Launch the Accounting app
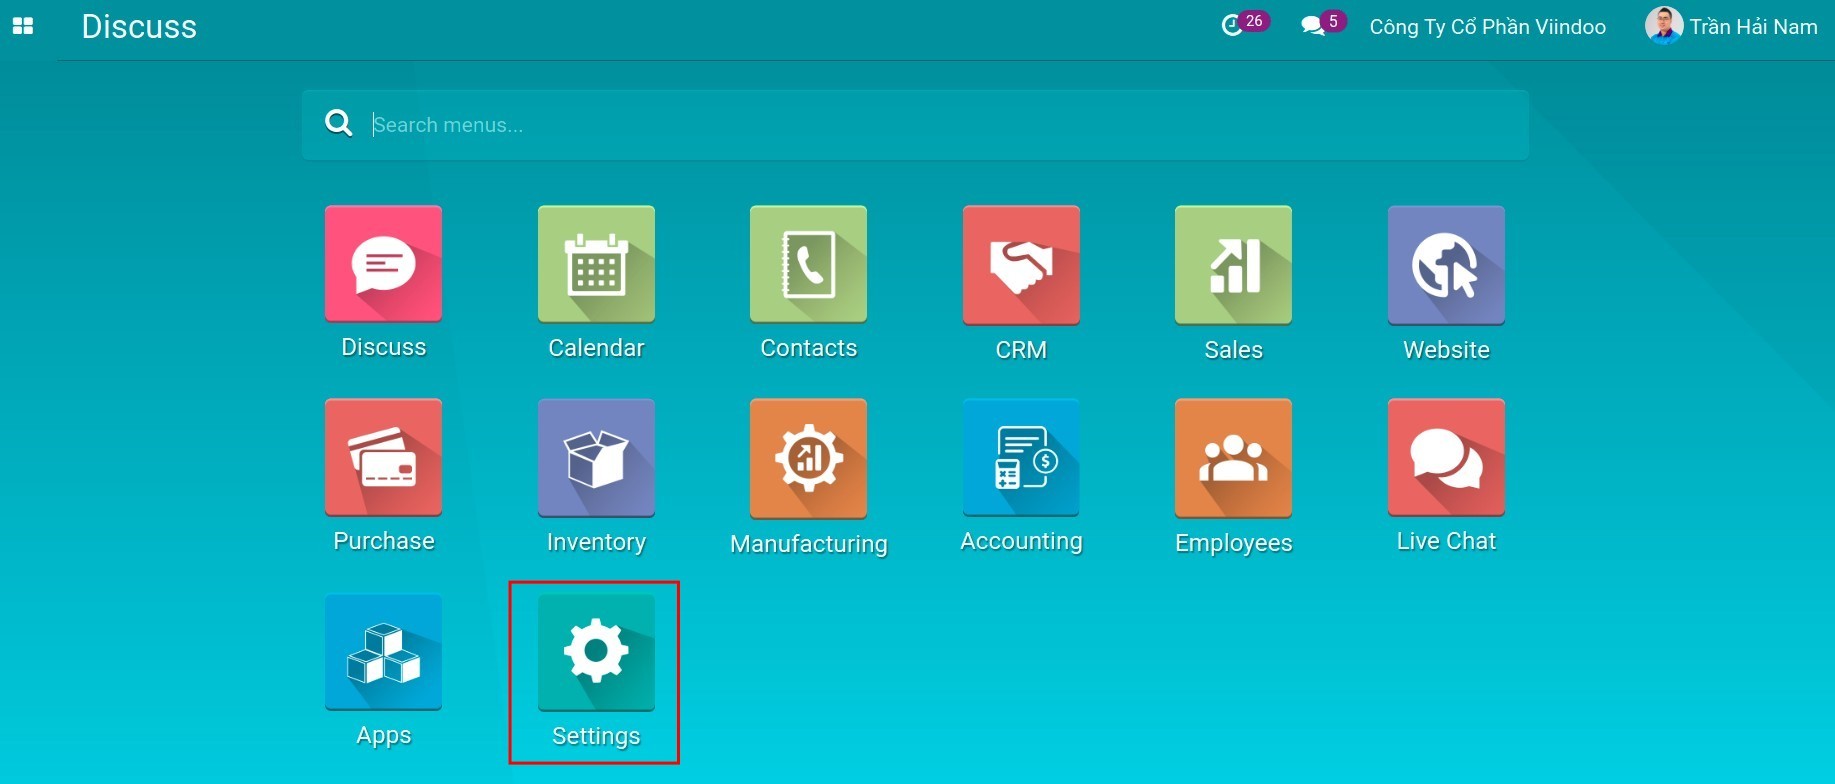This screenshot has width=1835, height=784. (1021, 457)
